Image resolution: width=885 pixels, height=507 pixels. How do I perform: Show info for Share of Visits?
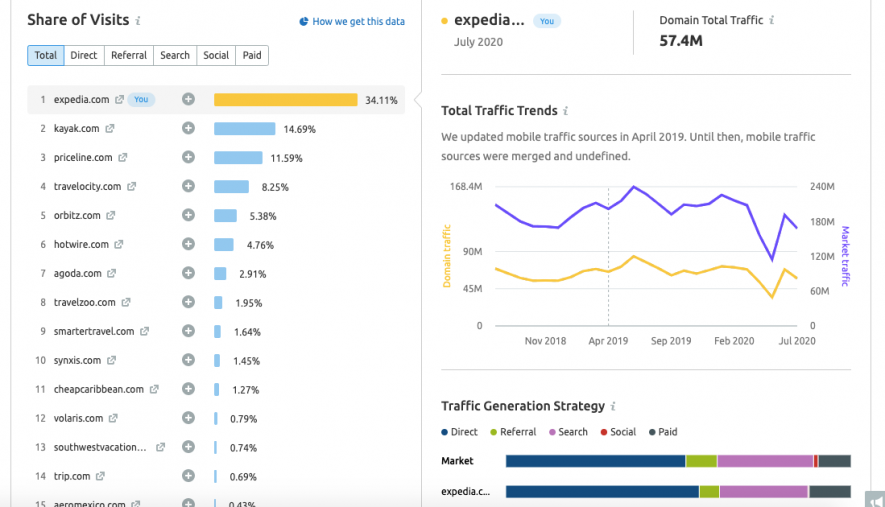click(138, 21)
